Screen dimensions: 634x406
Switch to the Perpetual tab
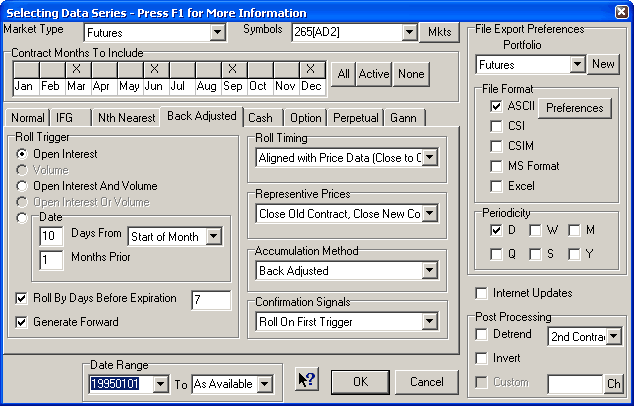(356, 118)
